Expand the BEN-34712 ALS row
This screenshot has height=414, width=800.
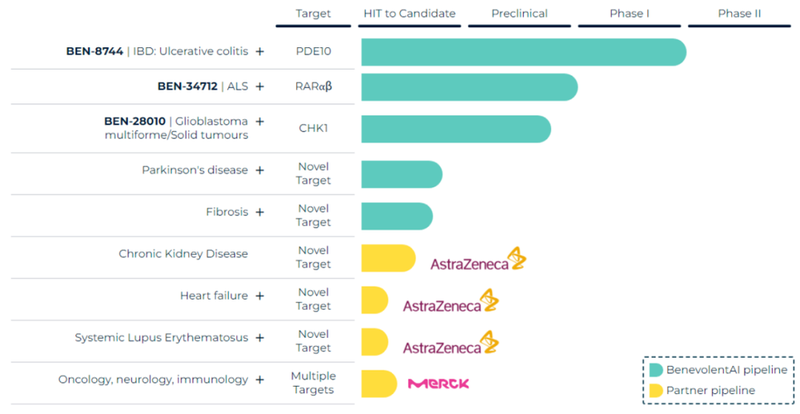[260, 86]
